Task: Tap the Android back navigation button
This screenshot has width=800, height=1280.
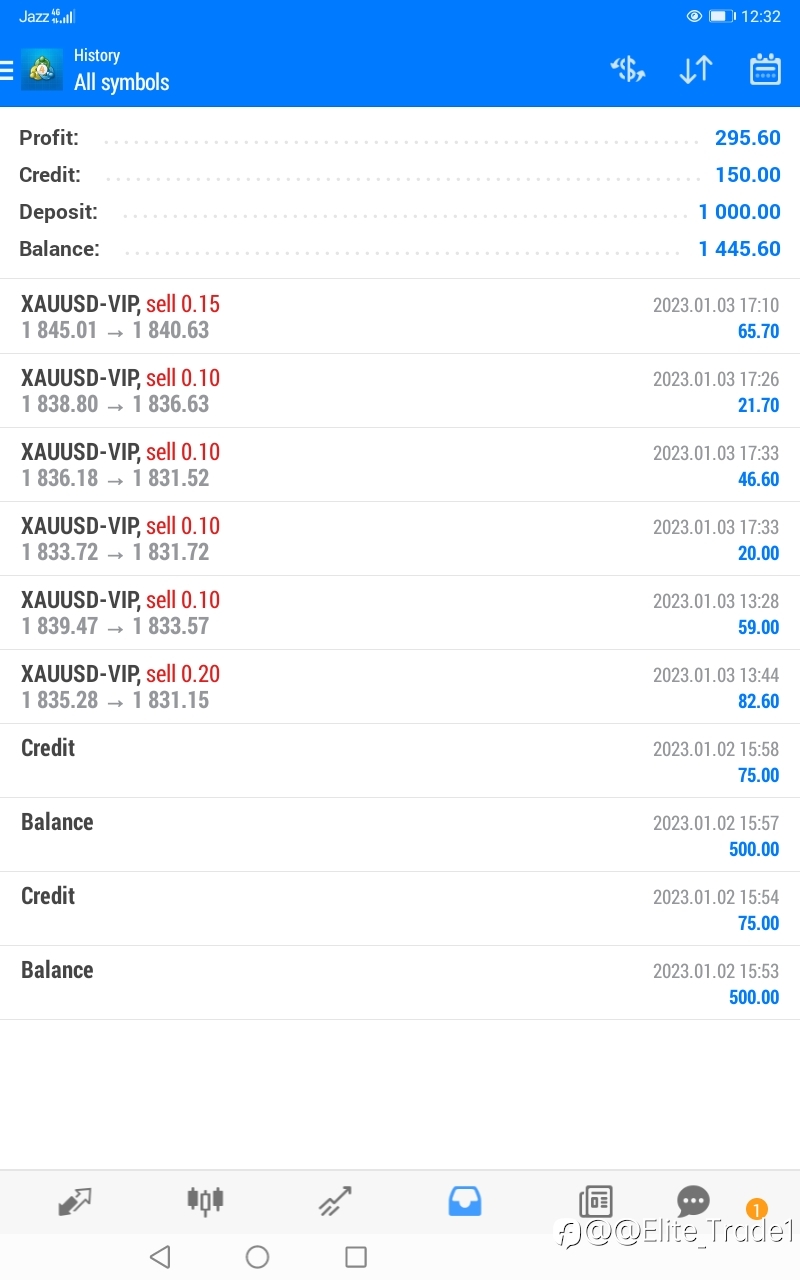Action: point(160,1257)
